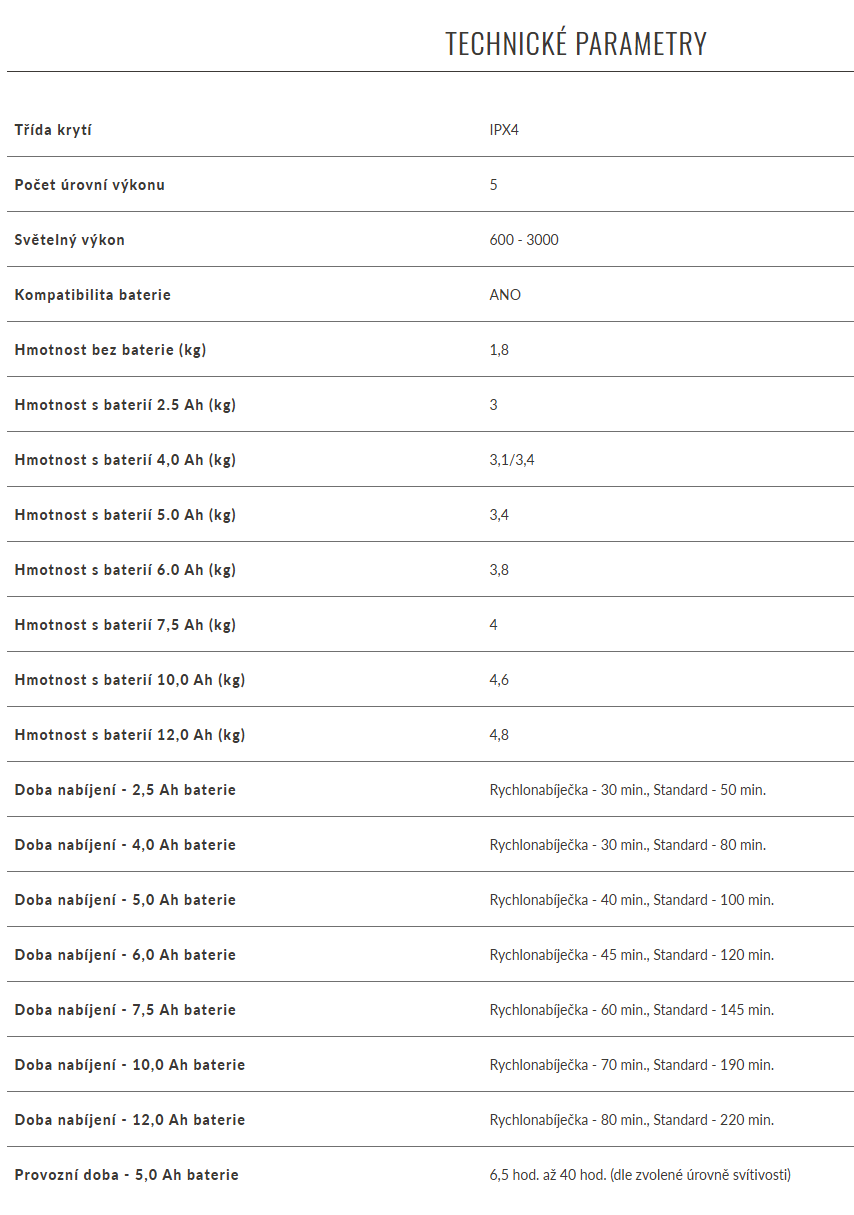Click the Třída krytí label
The height and width of the screenshot is (1215, 854).
point(55,130)
